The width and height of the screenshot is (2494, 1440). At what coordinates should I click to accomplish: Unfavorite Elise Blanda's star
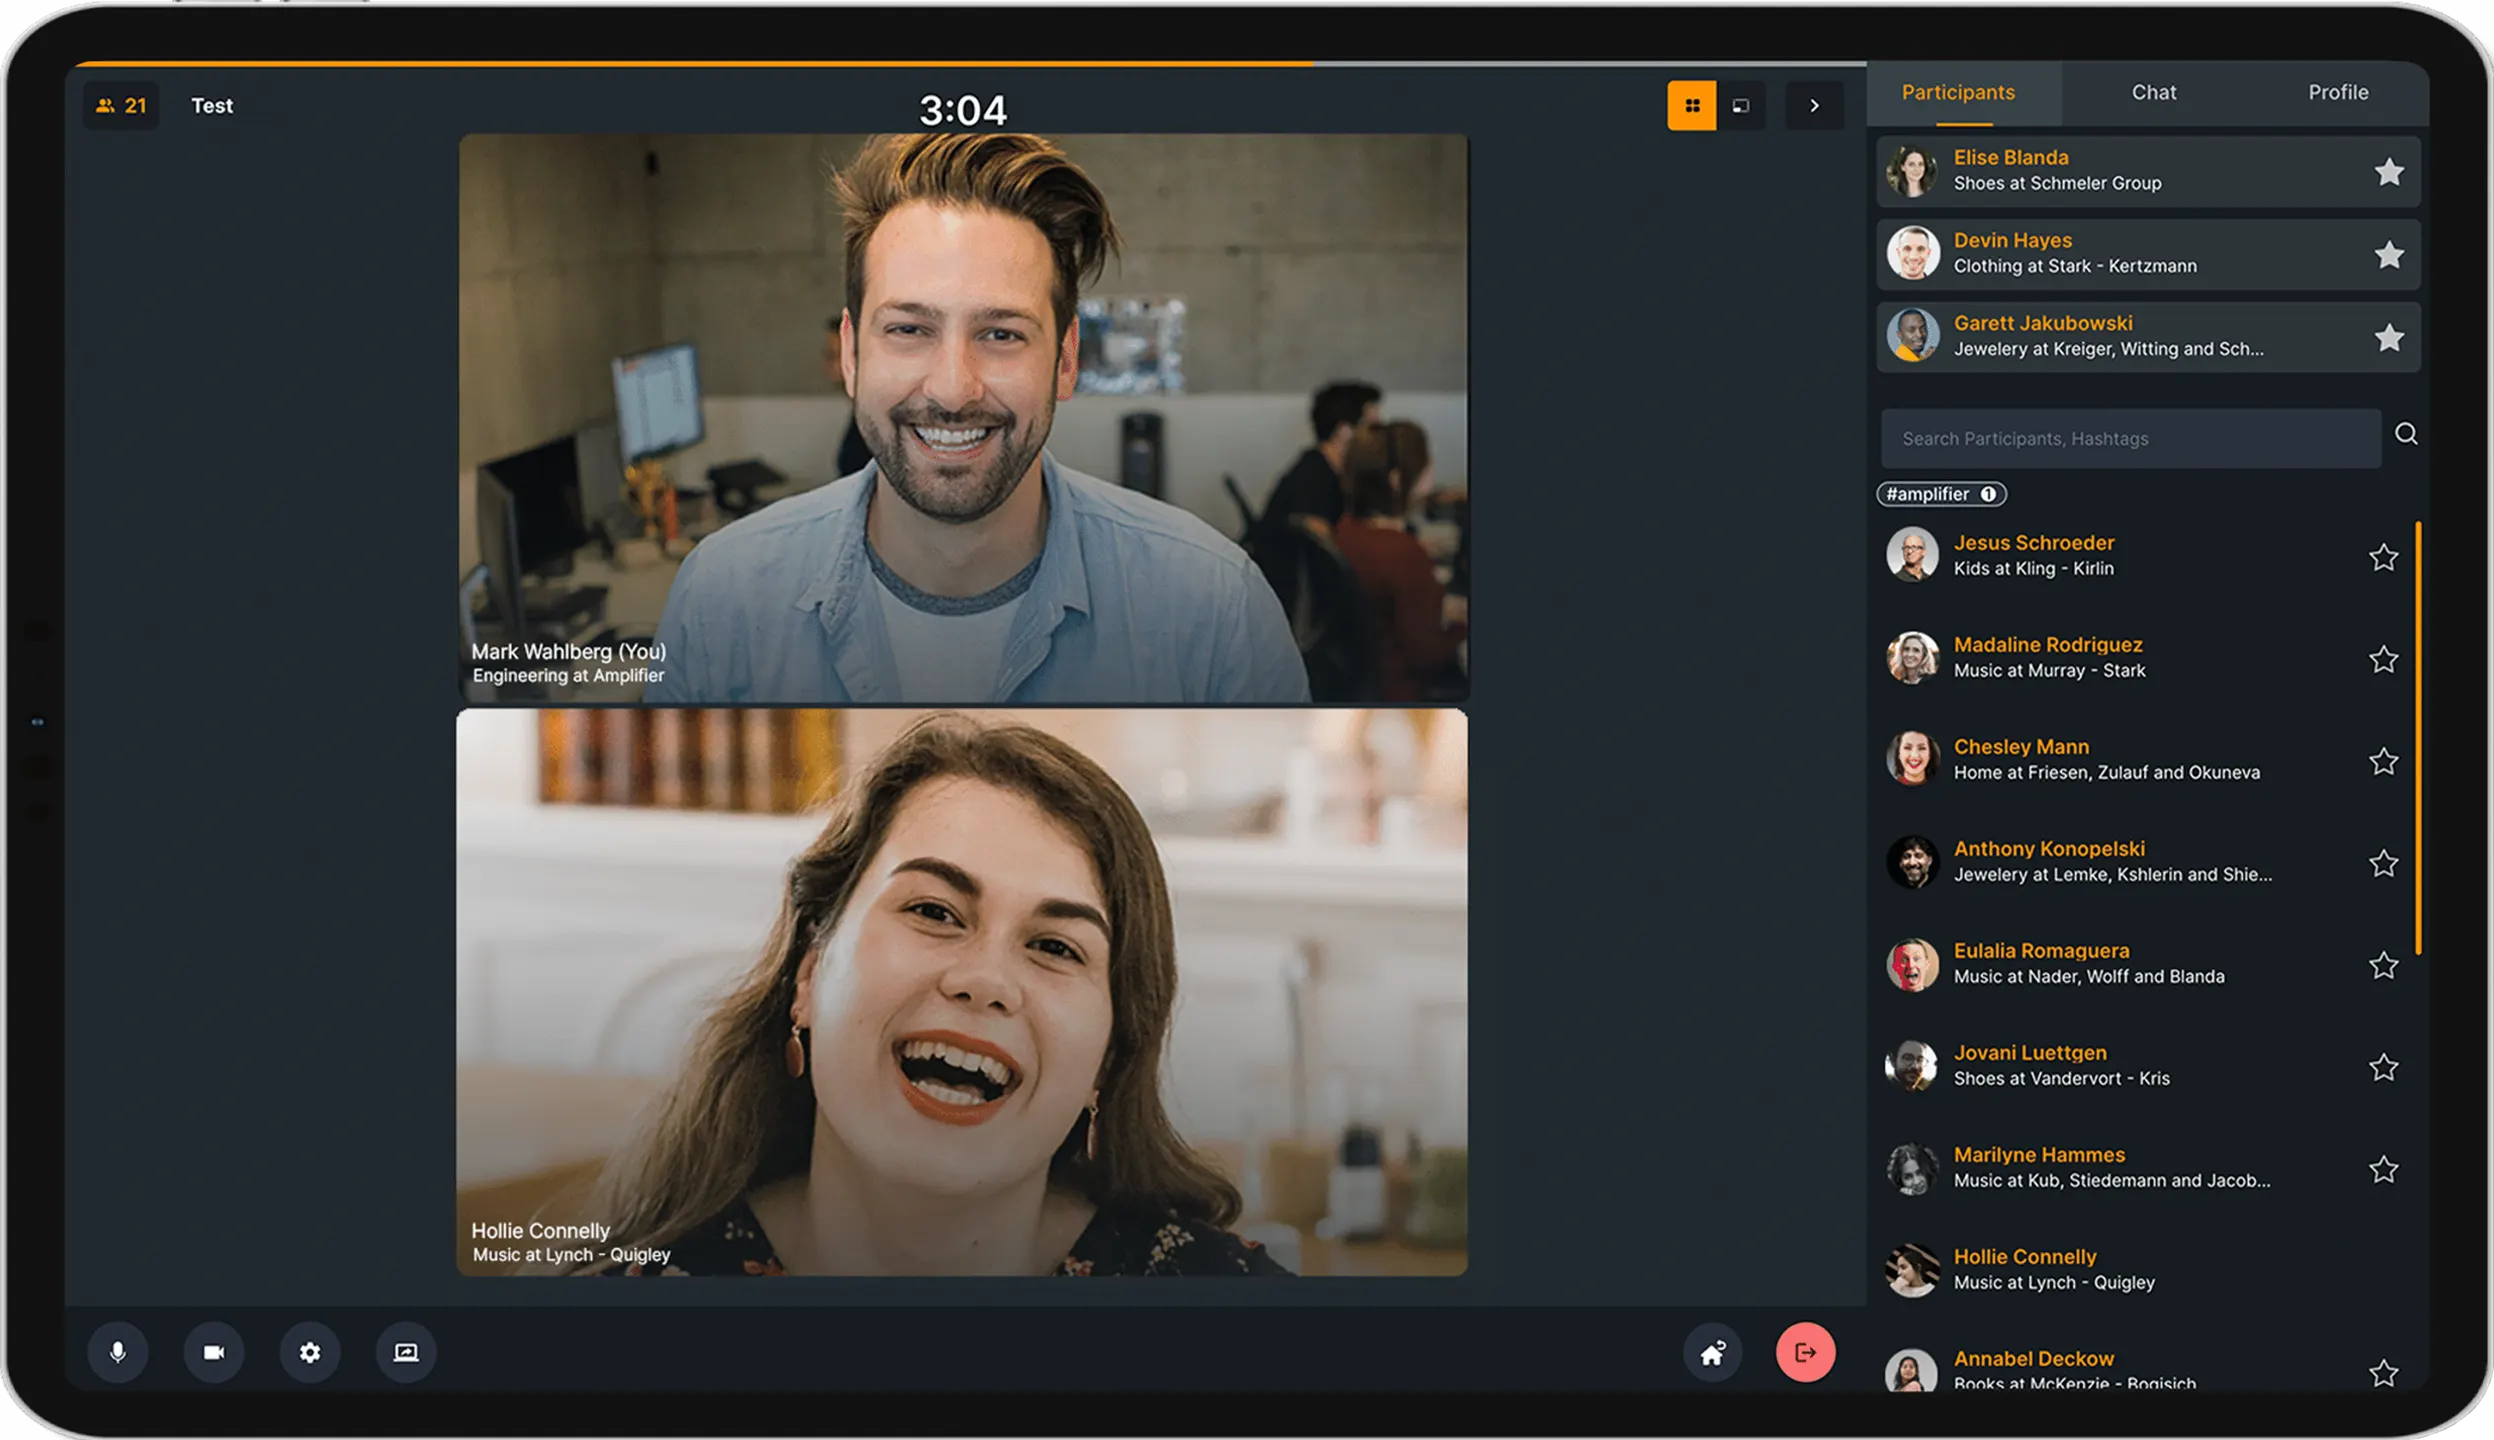[2389, 172]
